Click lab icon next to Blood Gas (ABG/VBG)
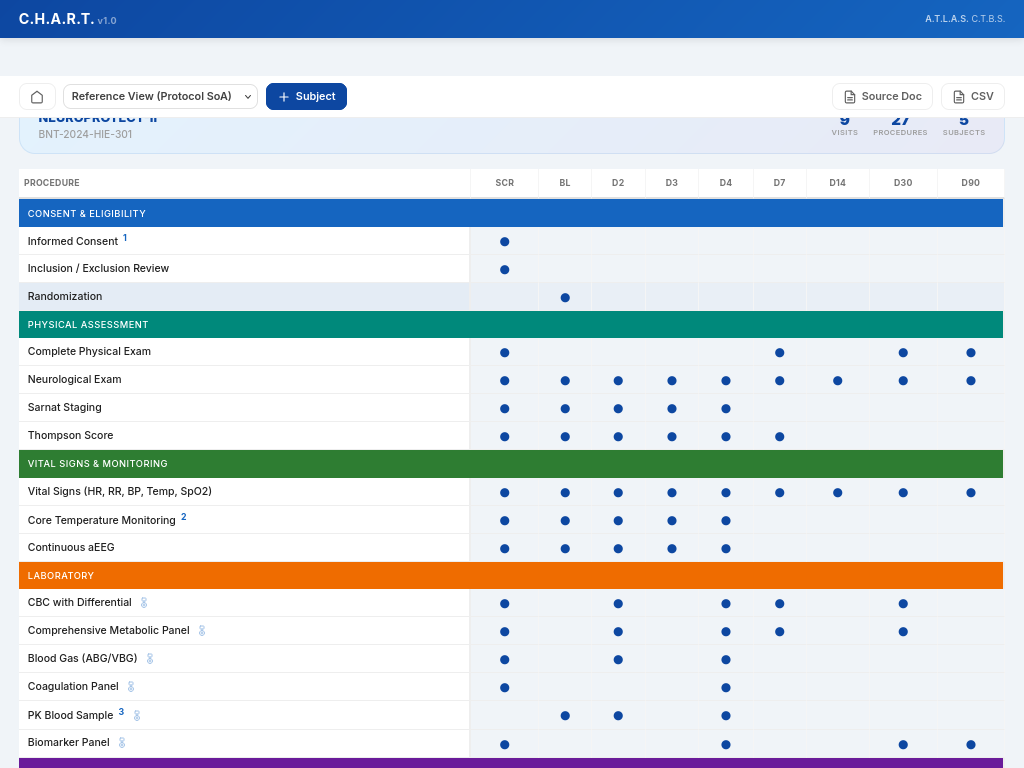 [x=149, y=658]
